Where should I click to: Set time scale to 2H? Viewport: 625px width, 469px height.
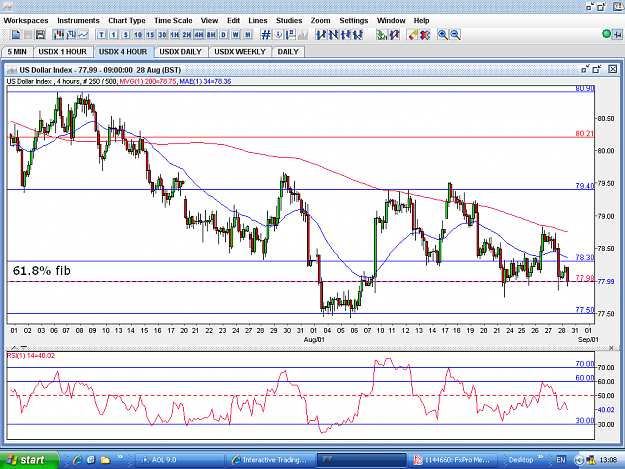point(187,35)
